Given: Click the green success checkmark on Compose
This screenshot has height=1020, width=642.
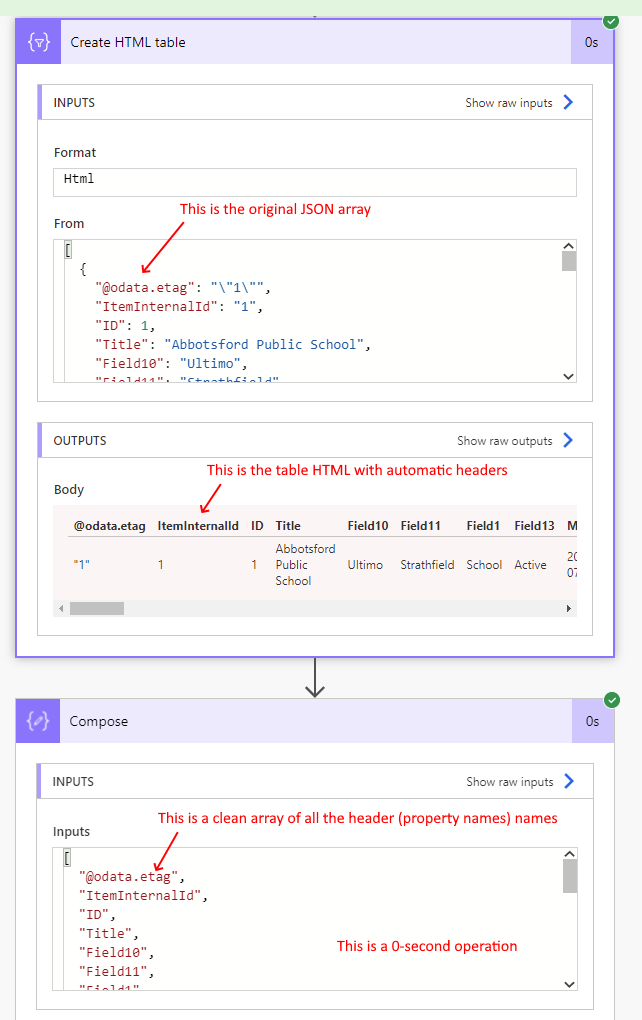Looking at the screenshot, I should [611, 700].
